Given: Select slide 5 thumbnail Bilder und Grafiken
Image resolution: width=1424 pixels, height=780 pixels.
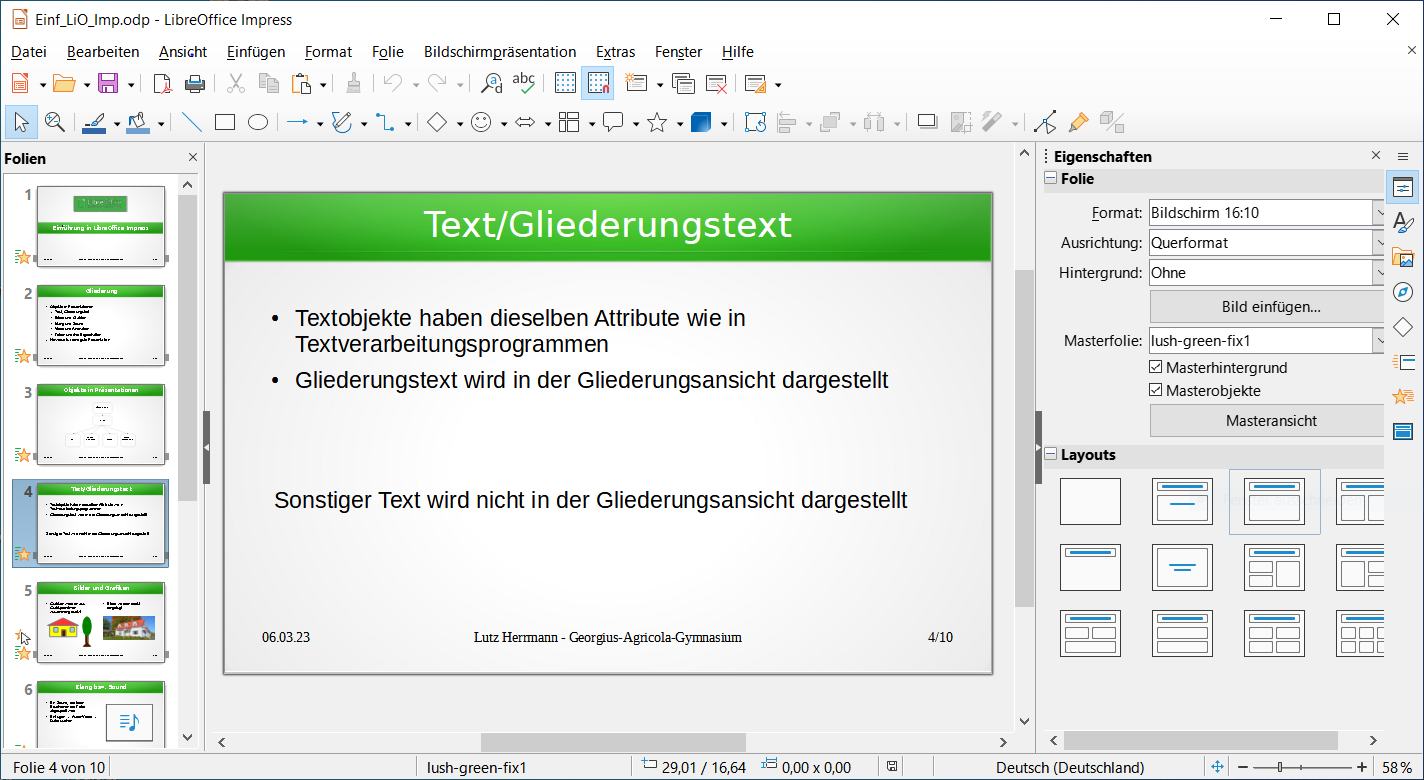Looking at the screenshot, I should (x=101, y=622).
